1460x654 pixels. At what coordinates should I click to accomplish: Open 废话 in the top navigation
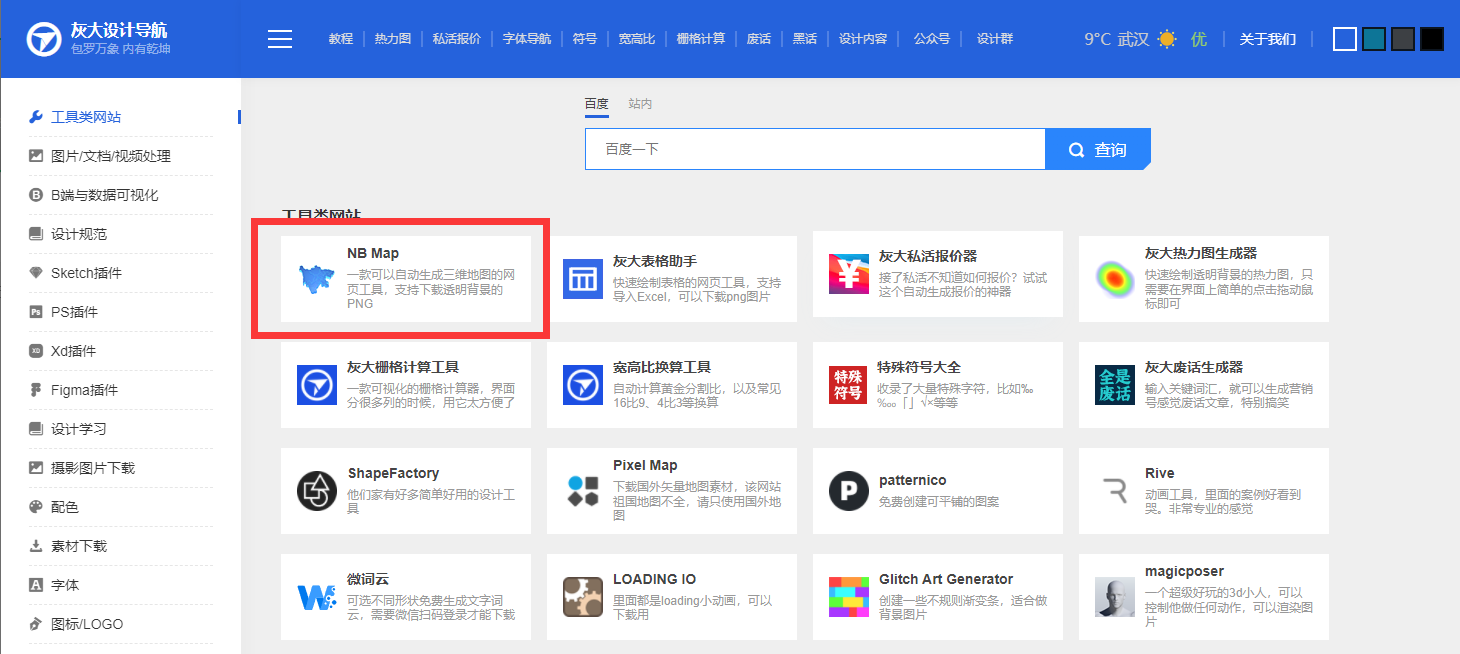(x=759, y=39)
